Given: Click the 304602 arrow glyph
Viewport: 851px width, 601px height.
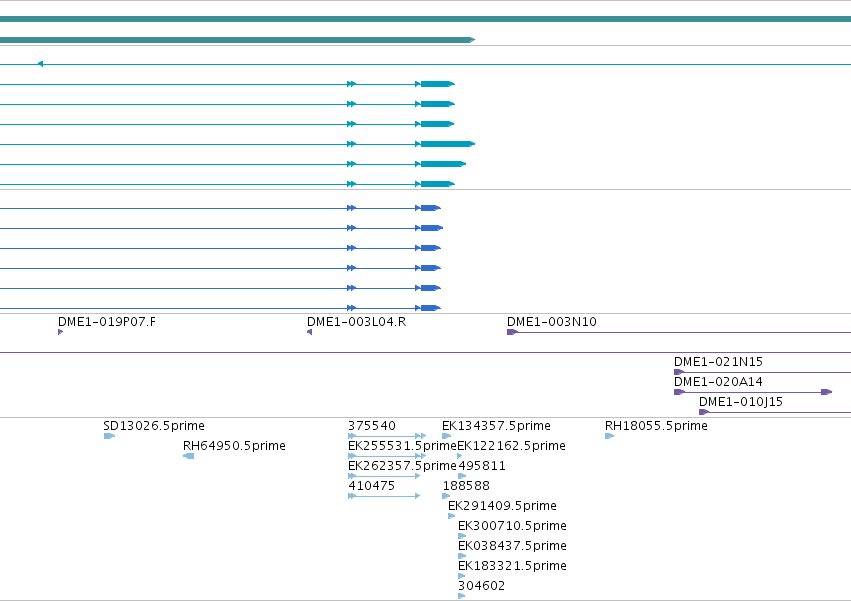Looking at the screenshot, I should pos(462,596).
